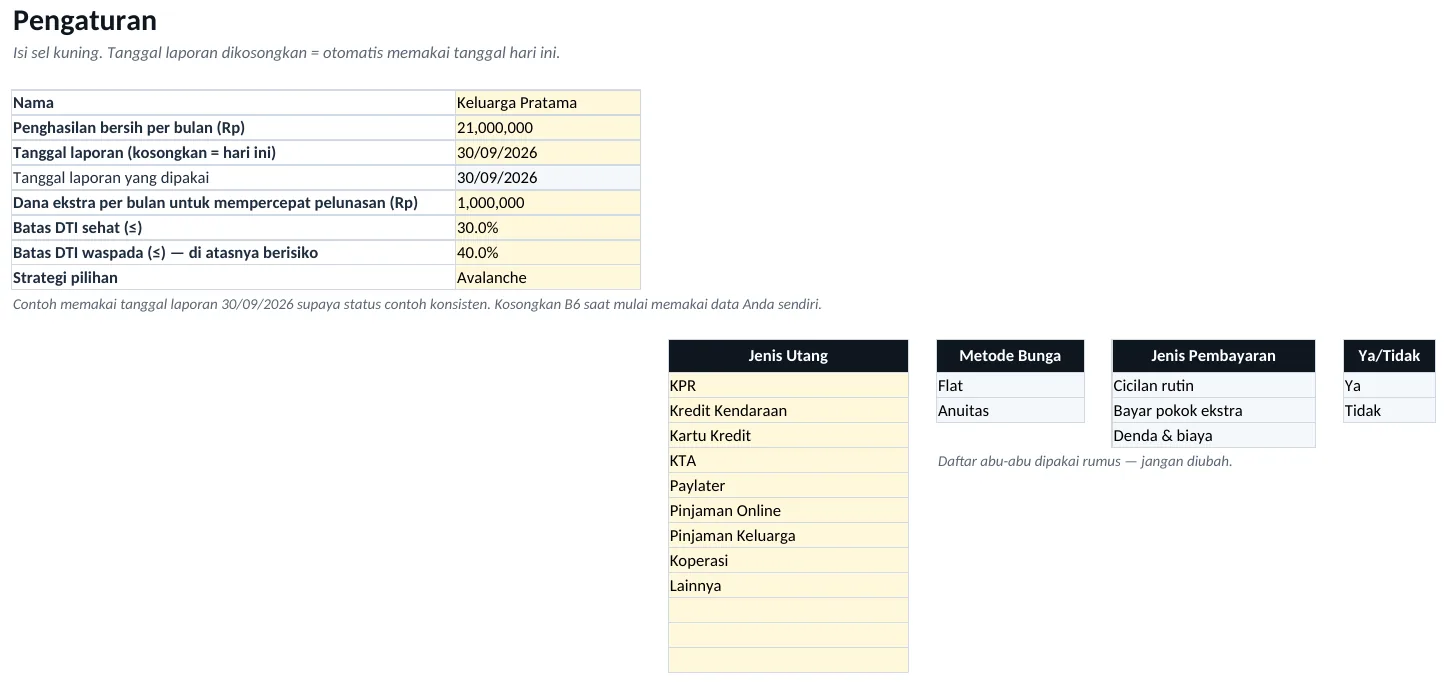Select the 'Kredit Kendaraan' cell

tap(788, 411)
